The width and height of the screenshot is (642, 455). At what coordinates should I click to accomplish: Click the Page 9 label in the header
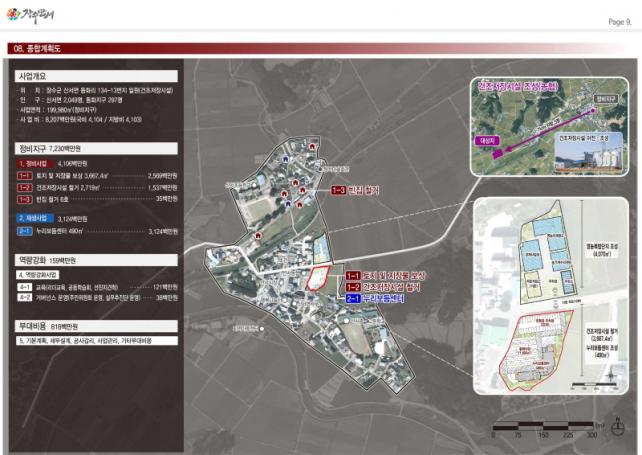pos(620,22)
